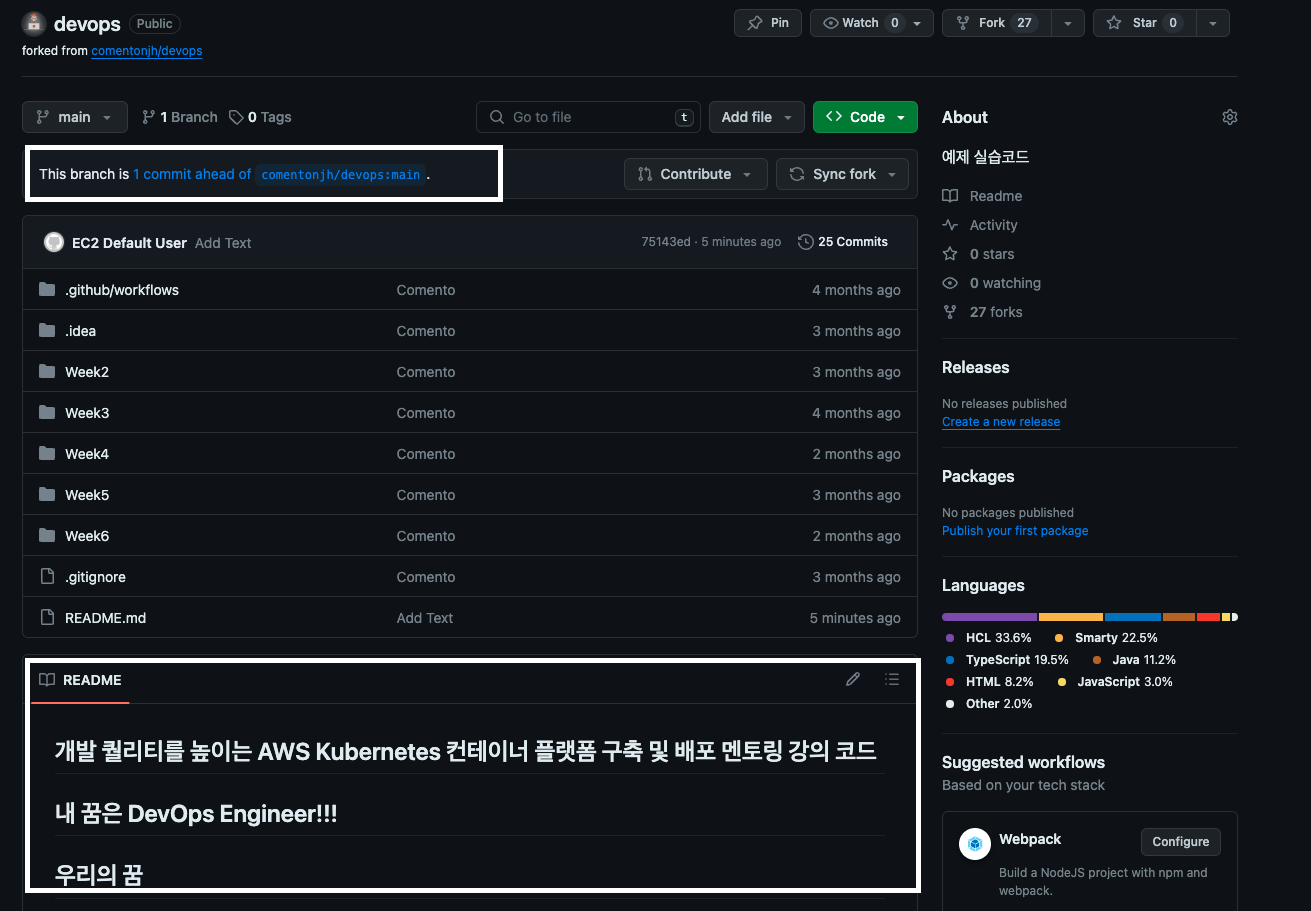Fork the repository with the Fork button

click(x=996, y=23)
